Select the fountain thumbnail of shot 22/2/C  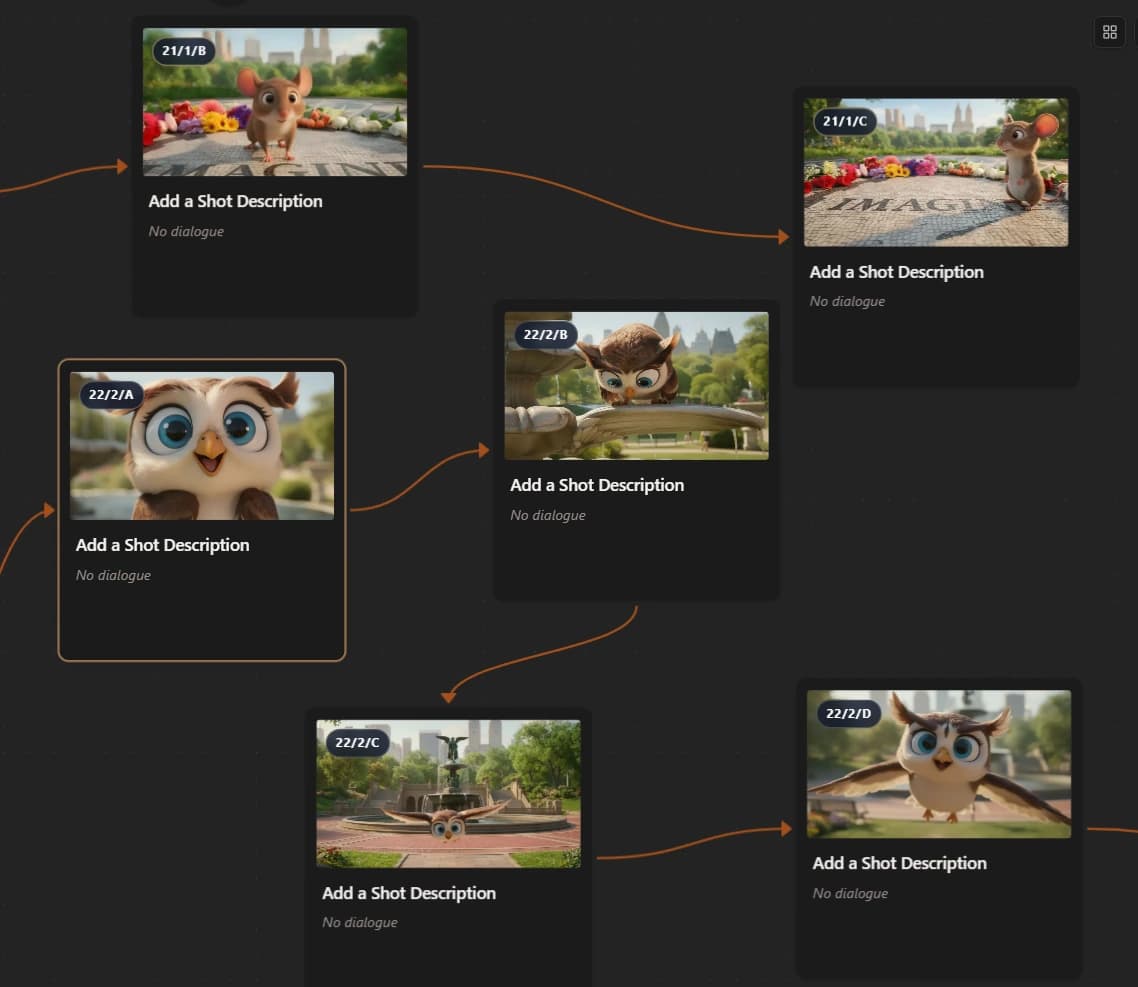[x=448, y=793]
